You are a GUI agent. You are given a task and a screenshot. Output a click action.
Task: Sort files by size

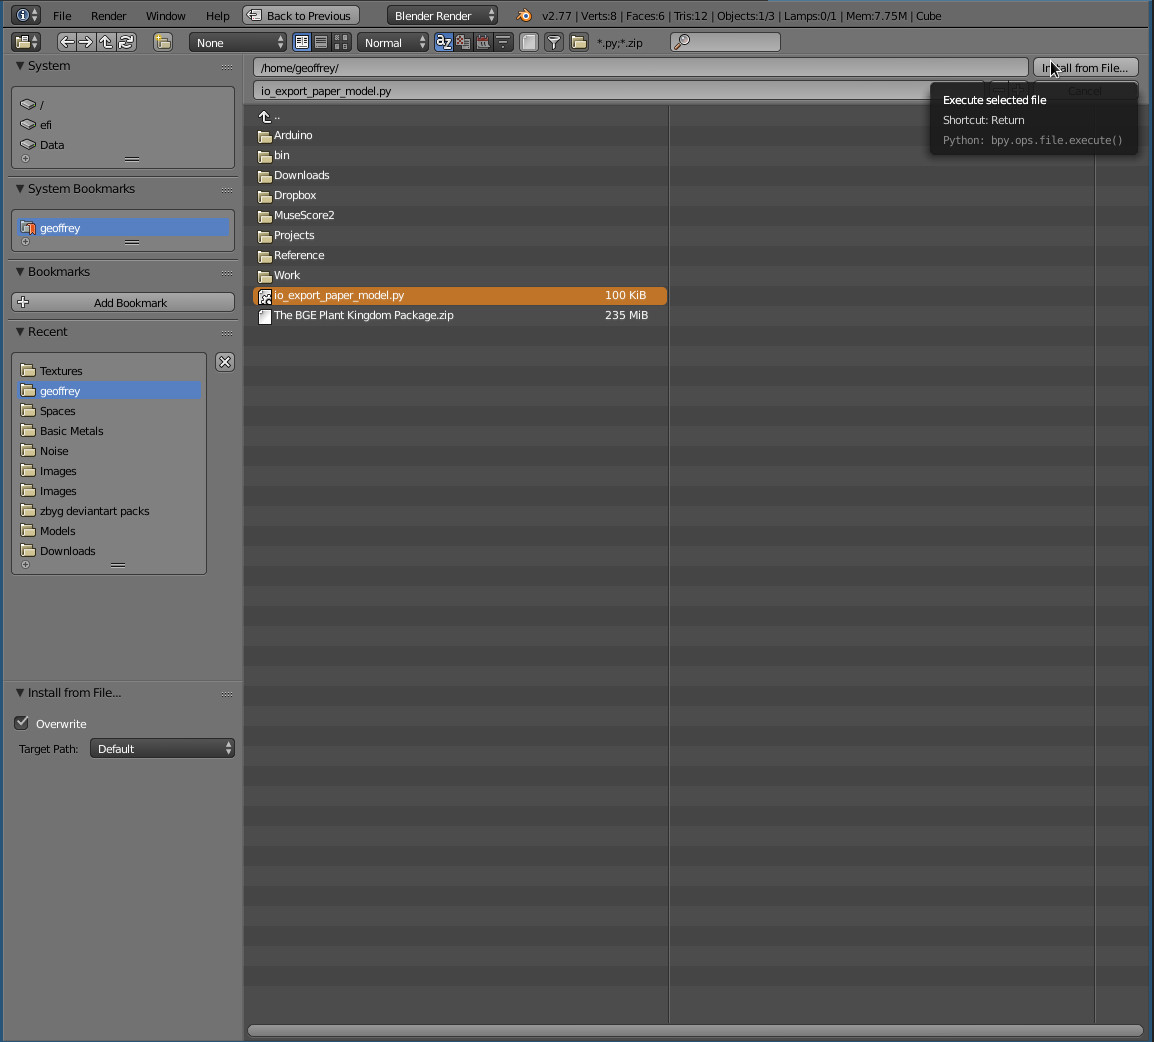click(503, 42)
